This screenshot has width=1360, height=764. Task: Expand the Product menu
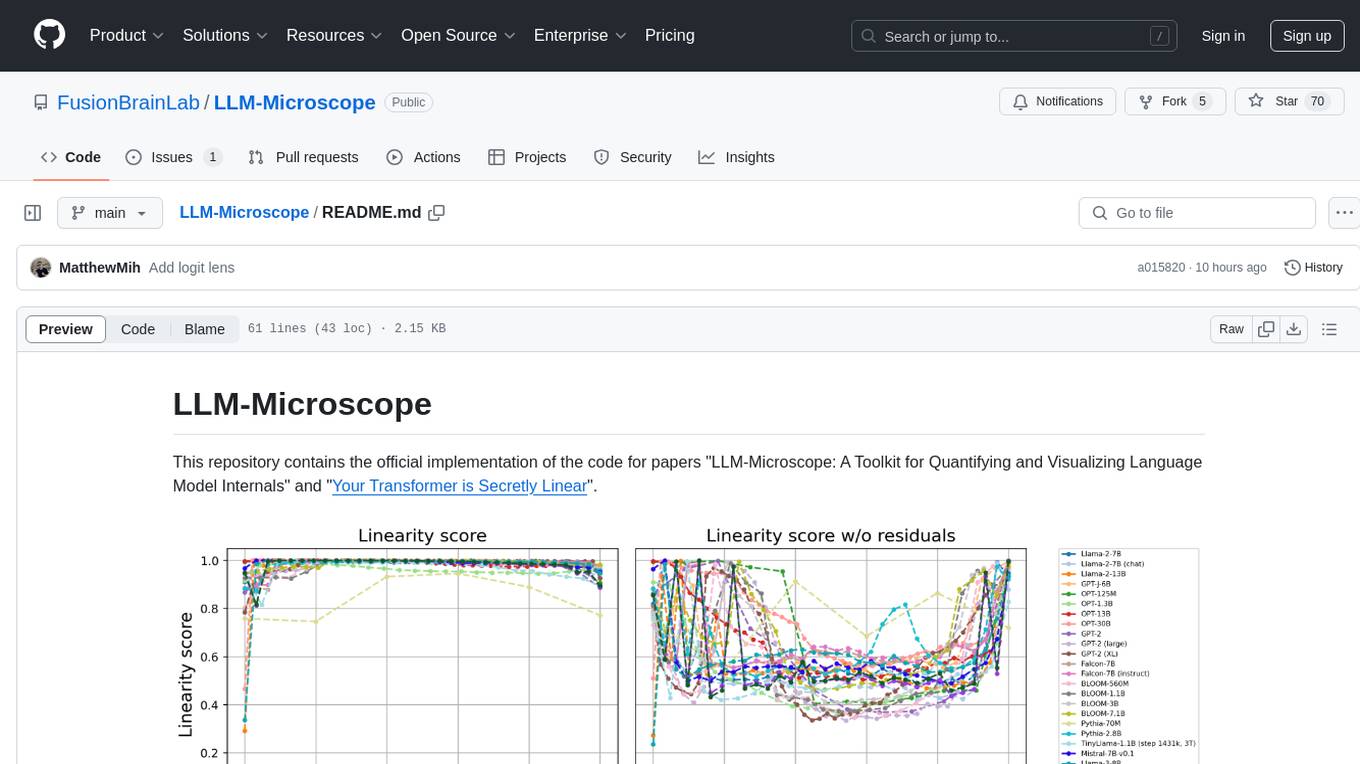[127, 35]
